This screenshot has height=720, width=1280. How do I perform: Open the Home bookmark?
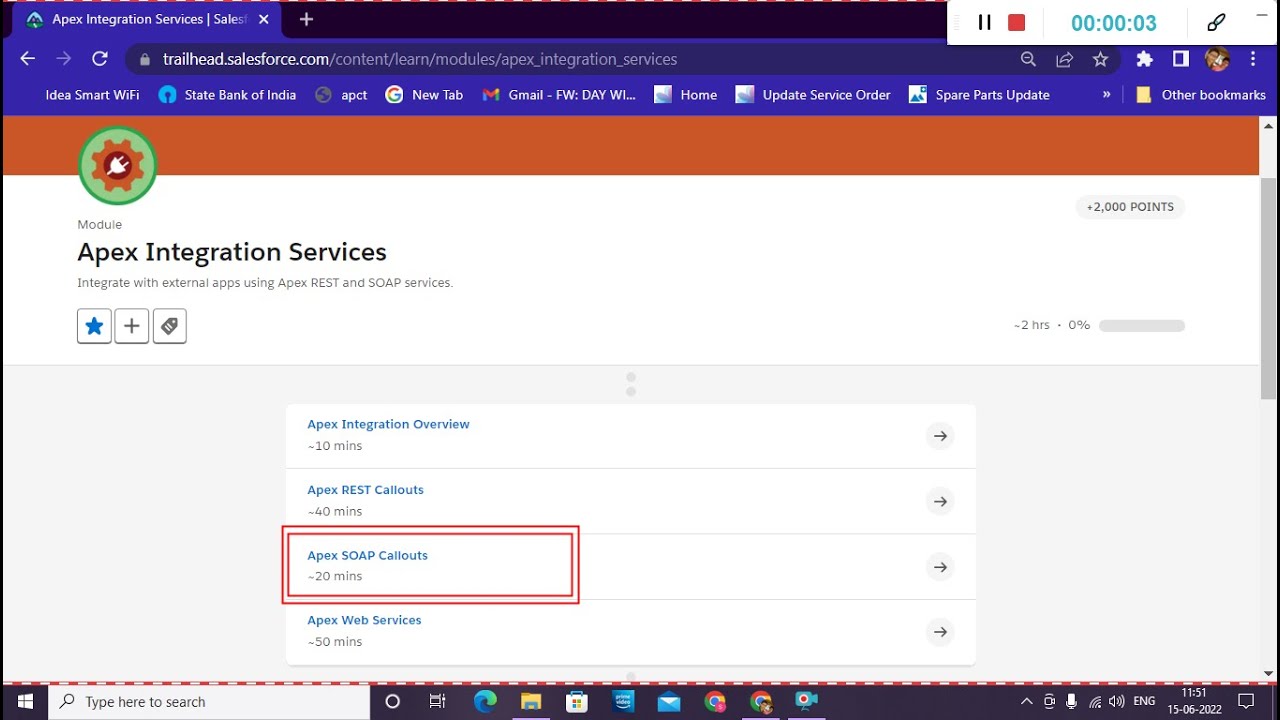click(x=686, y=95)
